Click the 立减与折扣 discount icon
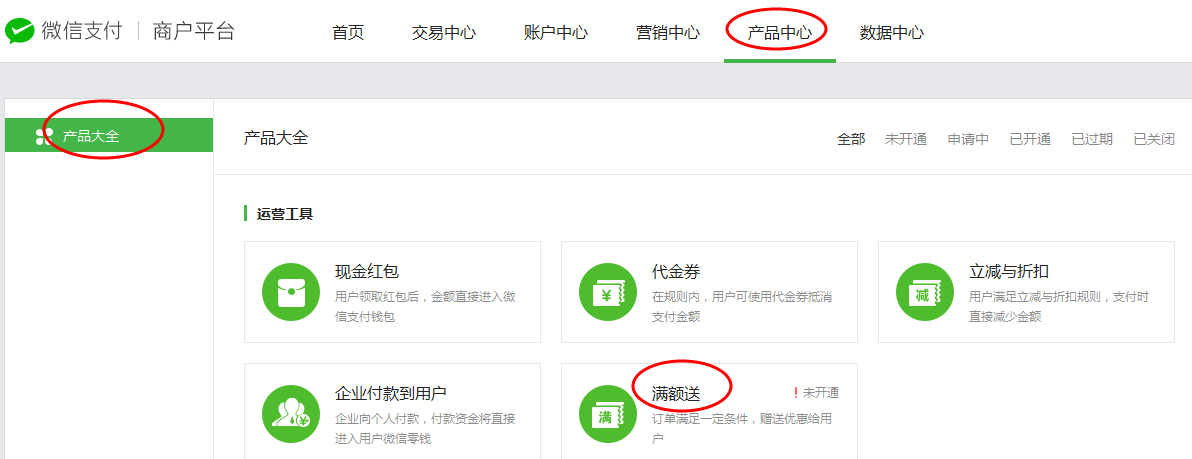Image resolution: width=1192 pixels, height=459 pixels. point(925,292)
